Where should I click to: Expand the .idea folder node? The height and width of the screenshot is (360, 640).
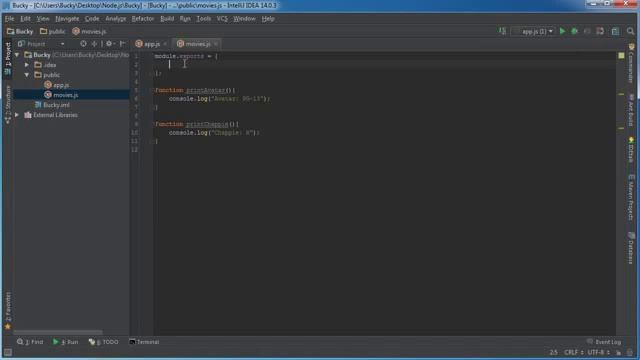(27, 65)
